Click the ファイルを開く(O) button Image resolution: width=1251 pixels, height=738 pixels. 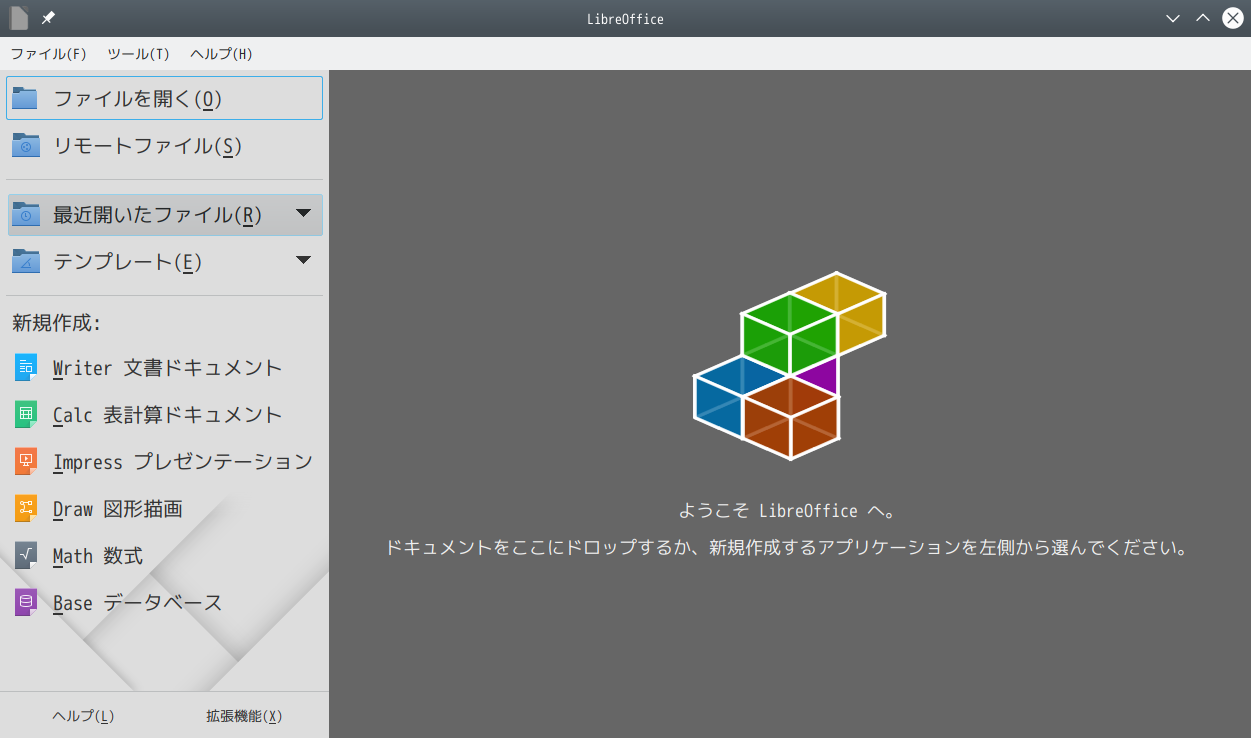point(165,98)
